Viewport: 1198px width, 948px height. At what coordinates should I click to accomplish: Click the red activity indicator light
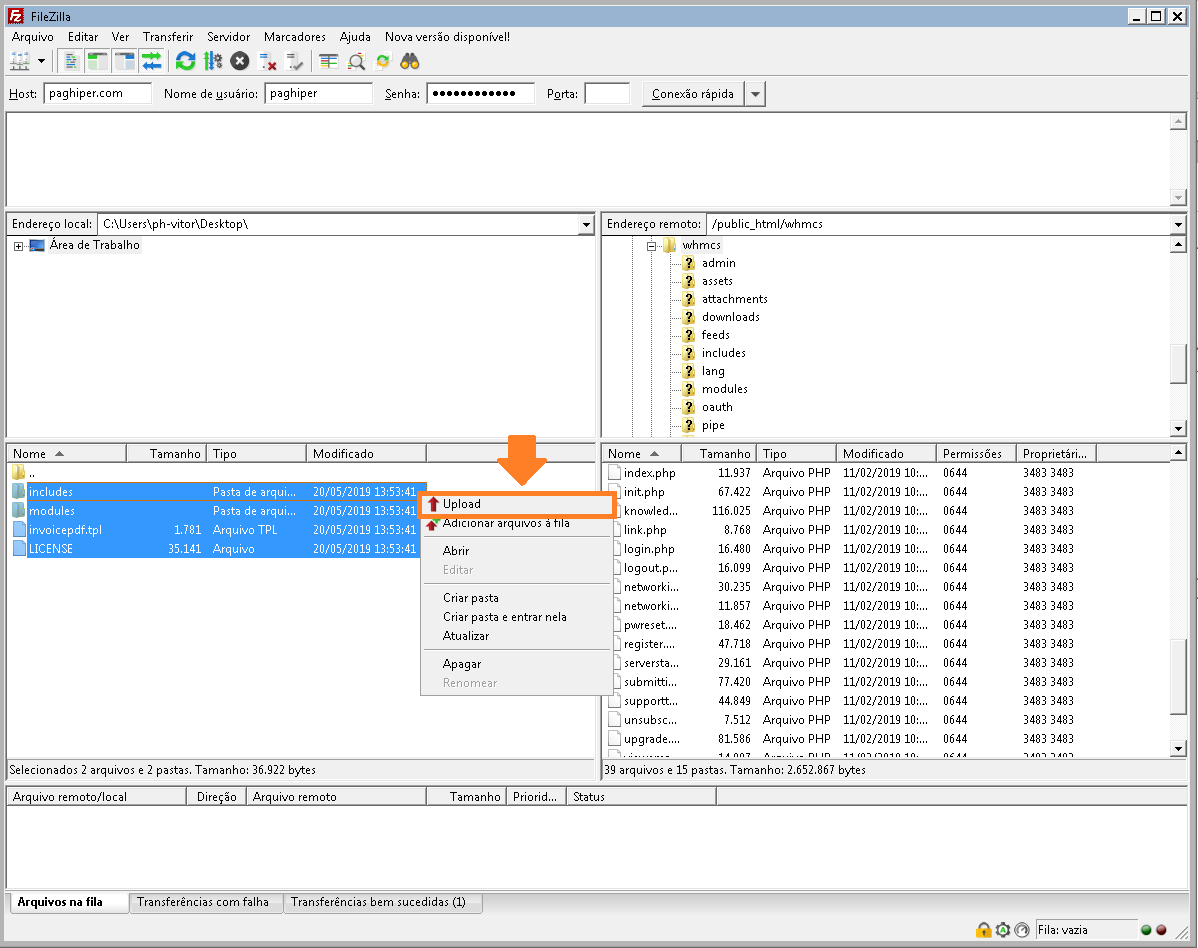pos(1161,930)
